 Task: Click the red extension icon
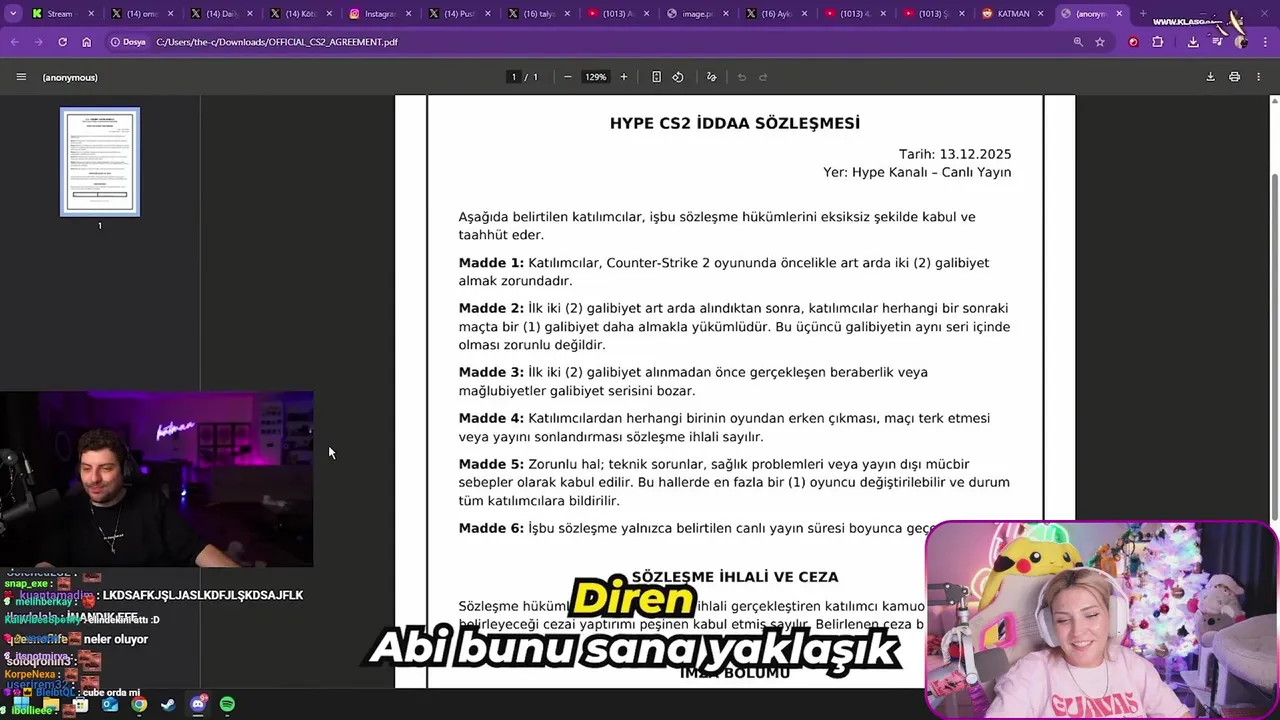coord(1133,42)
